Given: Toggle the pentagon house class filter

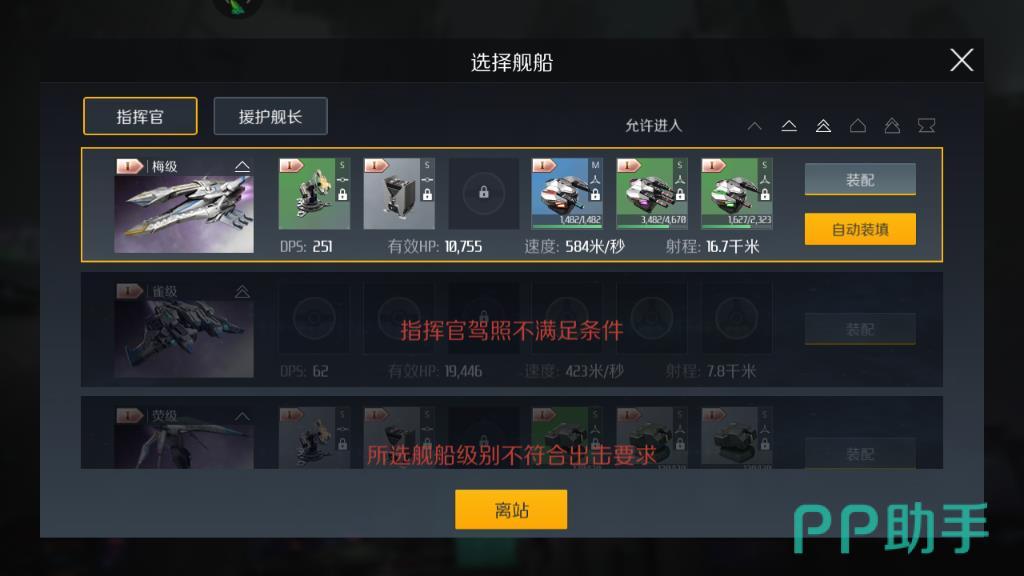Looking at the screenshot, I should tap(858, 125).
